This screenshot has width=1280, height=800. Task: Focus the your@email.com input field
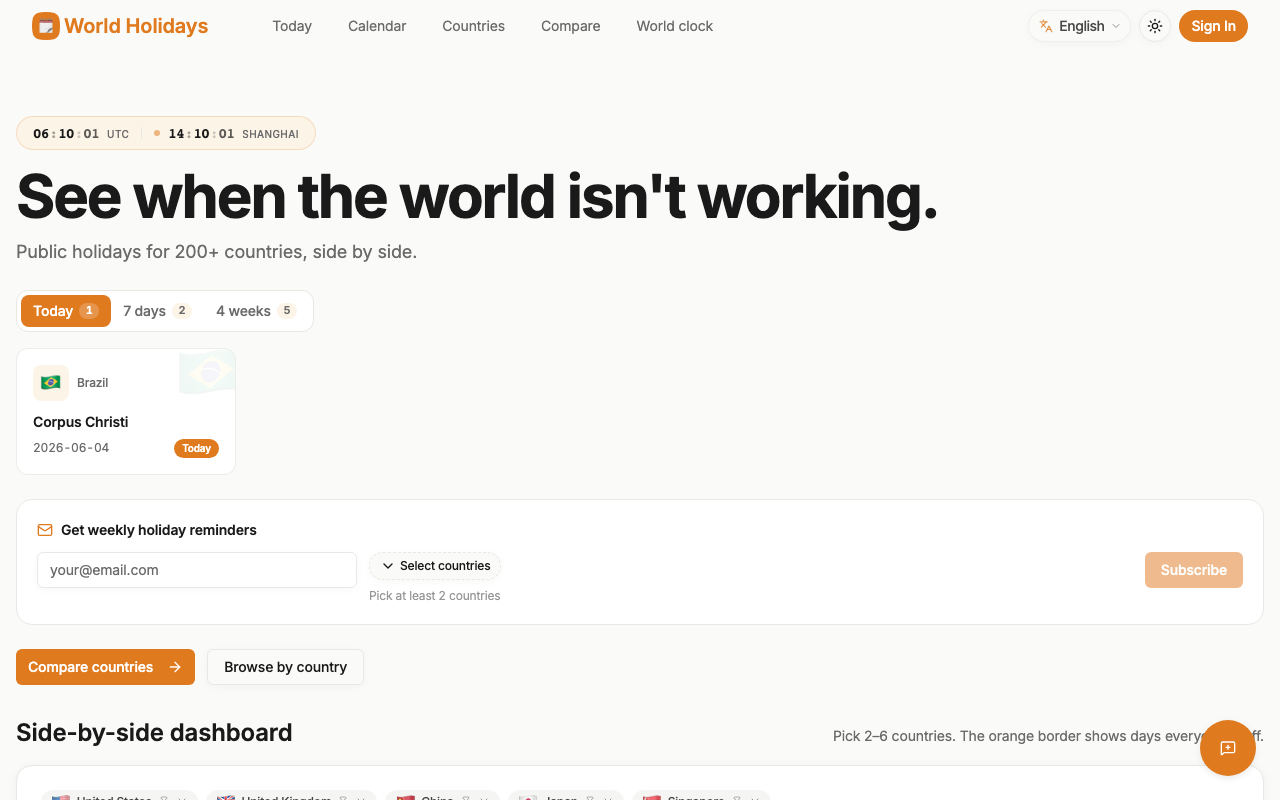197,570
